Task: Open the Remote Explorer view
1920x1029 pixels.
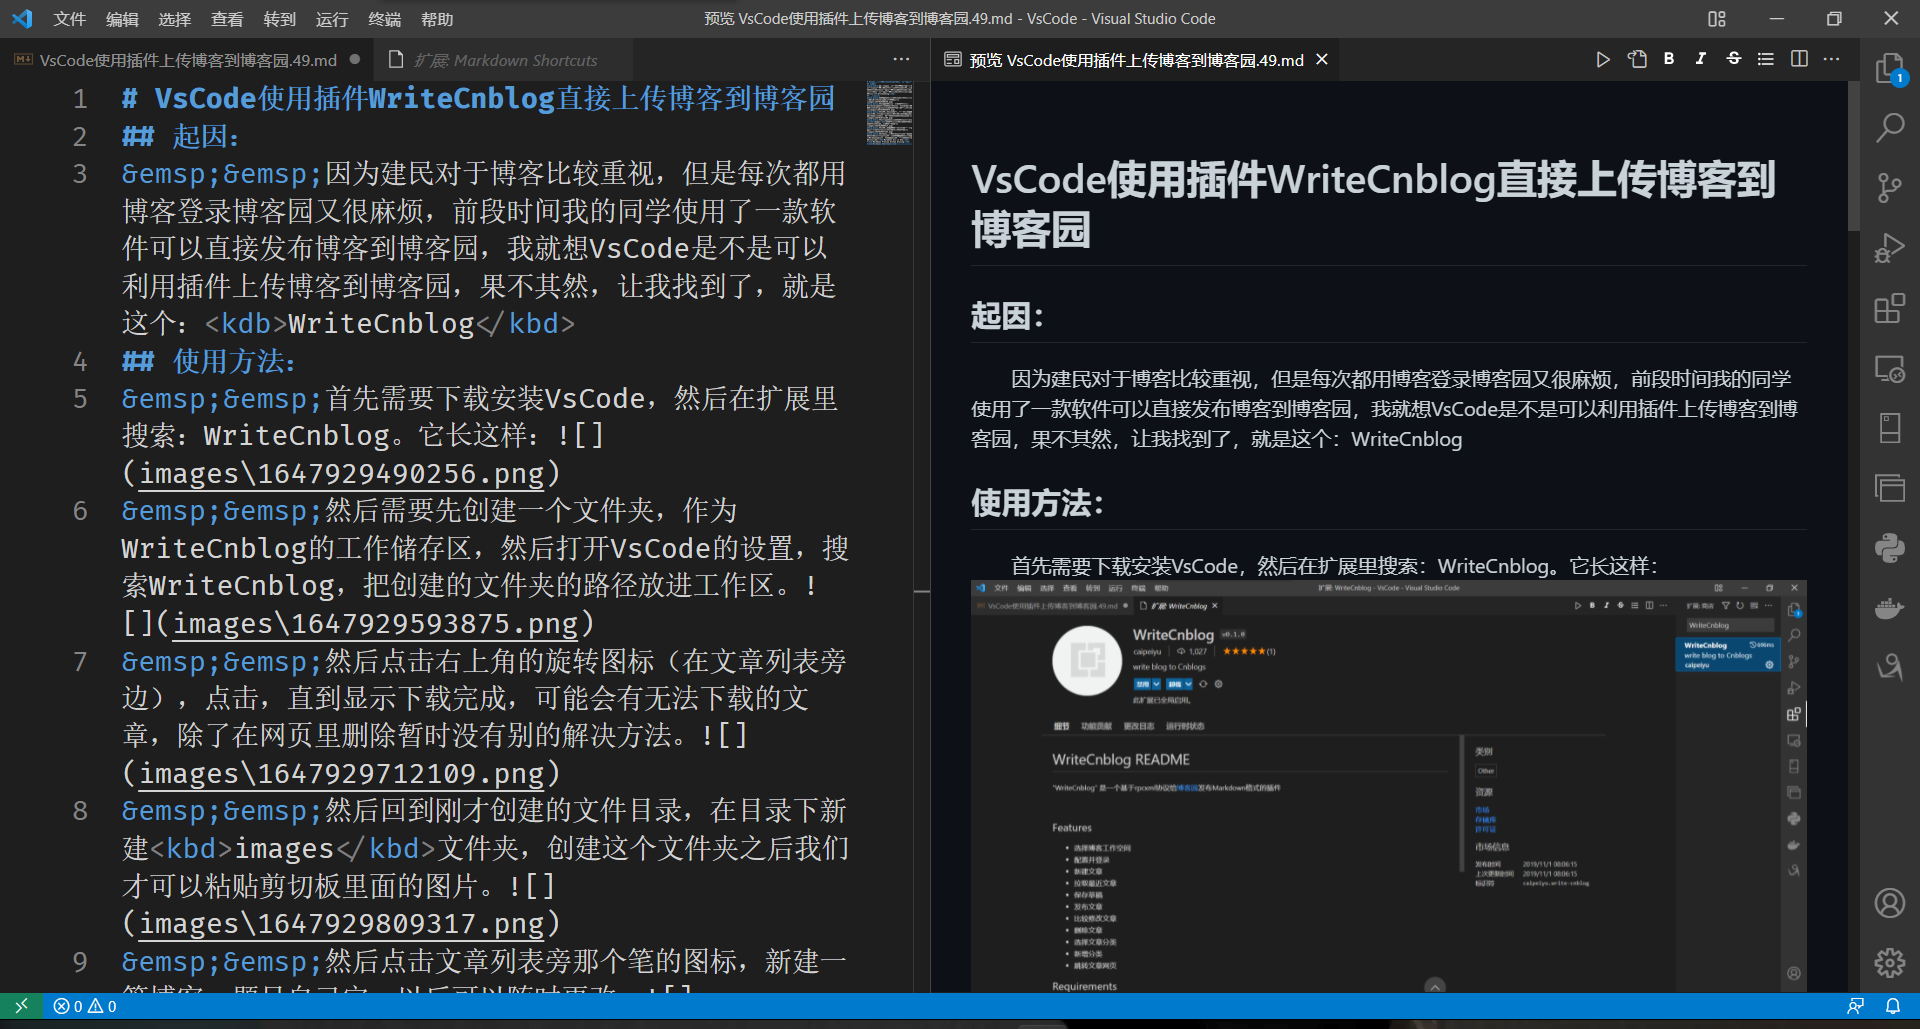Action: (x=1889, y=368)
